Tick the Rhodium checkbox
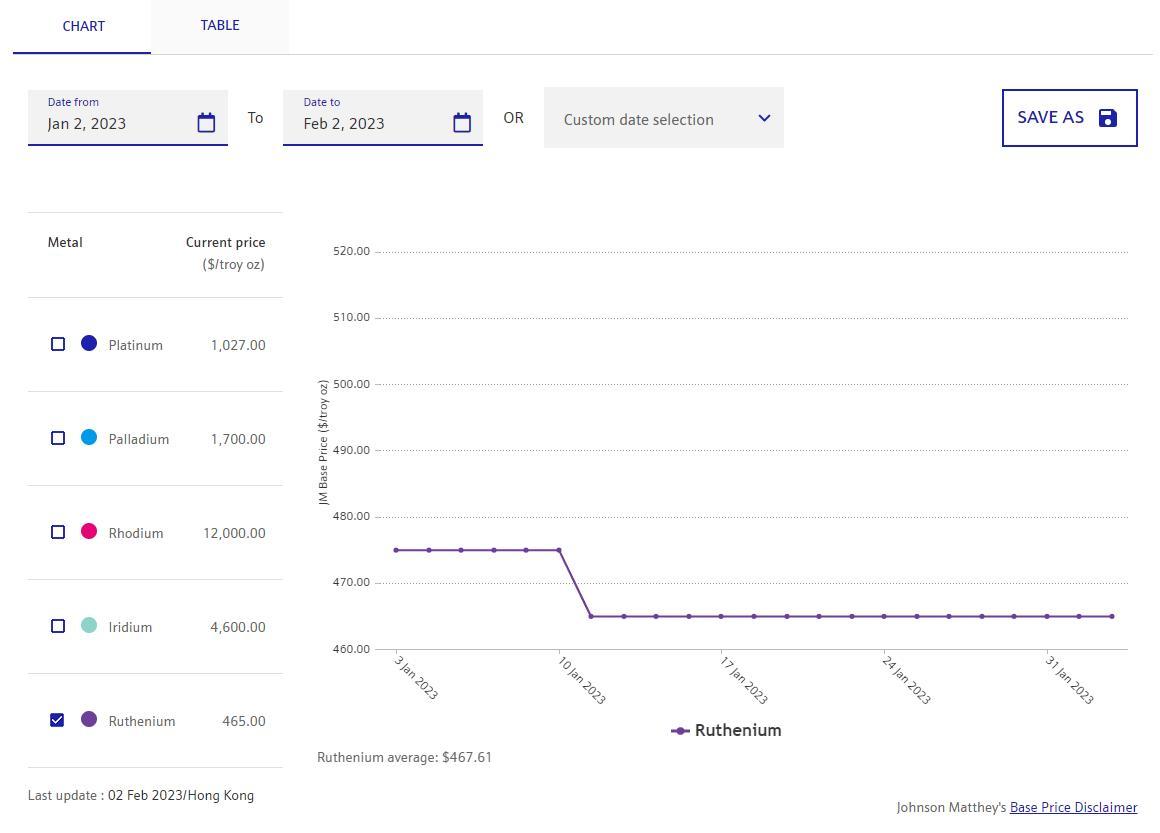Viewport: 1160px width, 833px height. [x=58, y=532]
